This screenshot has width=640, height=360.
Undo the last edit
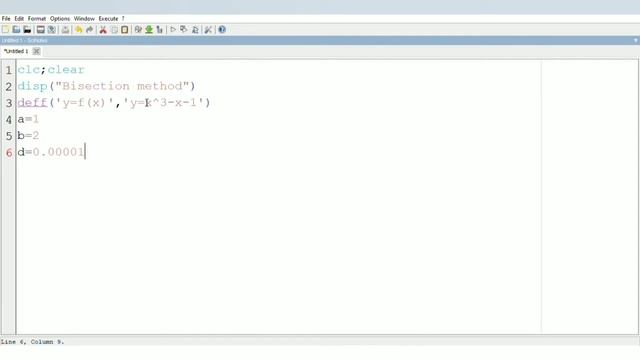click(78, 30)
